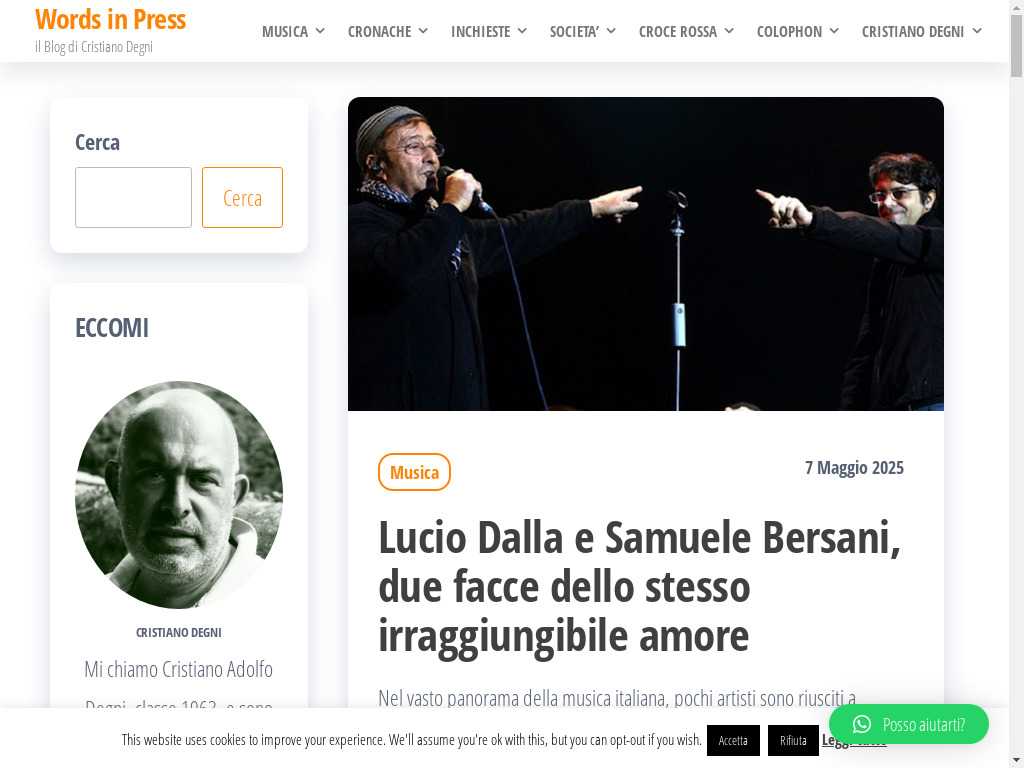Viewport: 1024px width, 768px height.
Task: Click the Cristiano Degni circular profile photo
Action: (x=179, y=494)
